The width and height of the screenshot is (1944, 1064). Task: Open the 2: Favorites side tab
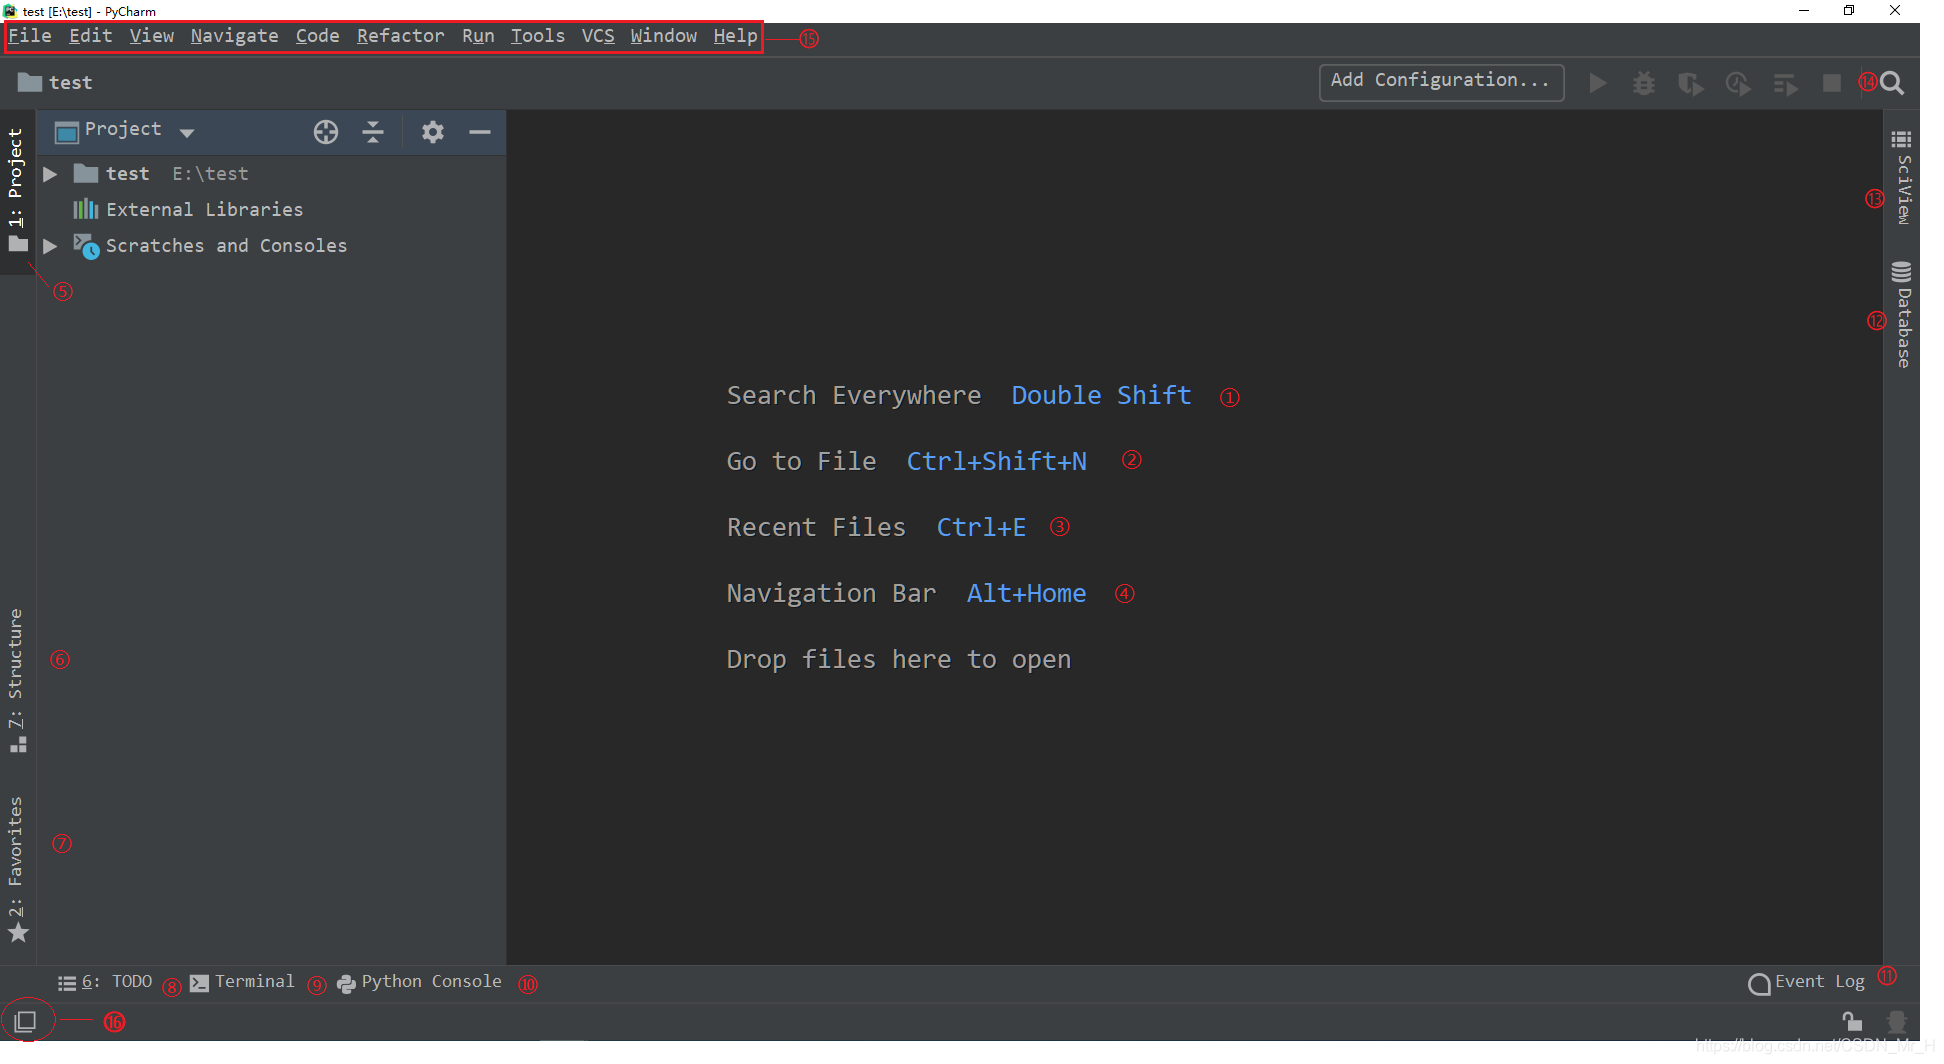tap(17, 870)
